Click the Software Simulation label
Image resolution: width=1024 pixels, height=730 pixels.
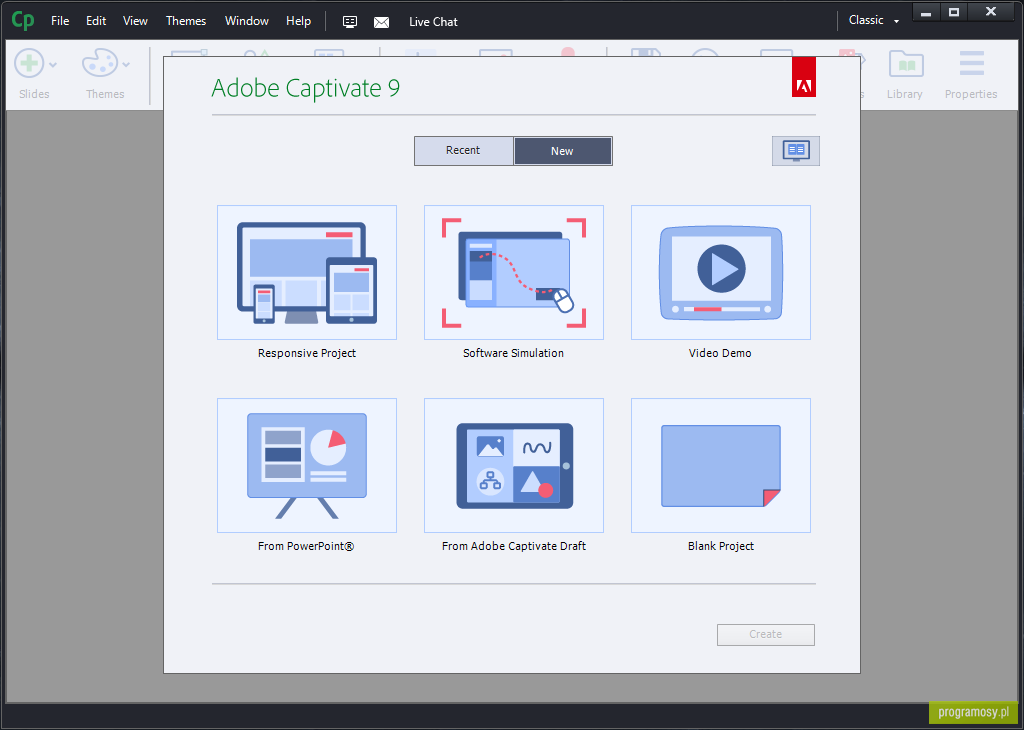tap(513, 353)
